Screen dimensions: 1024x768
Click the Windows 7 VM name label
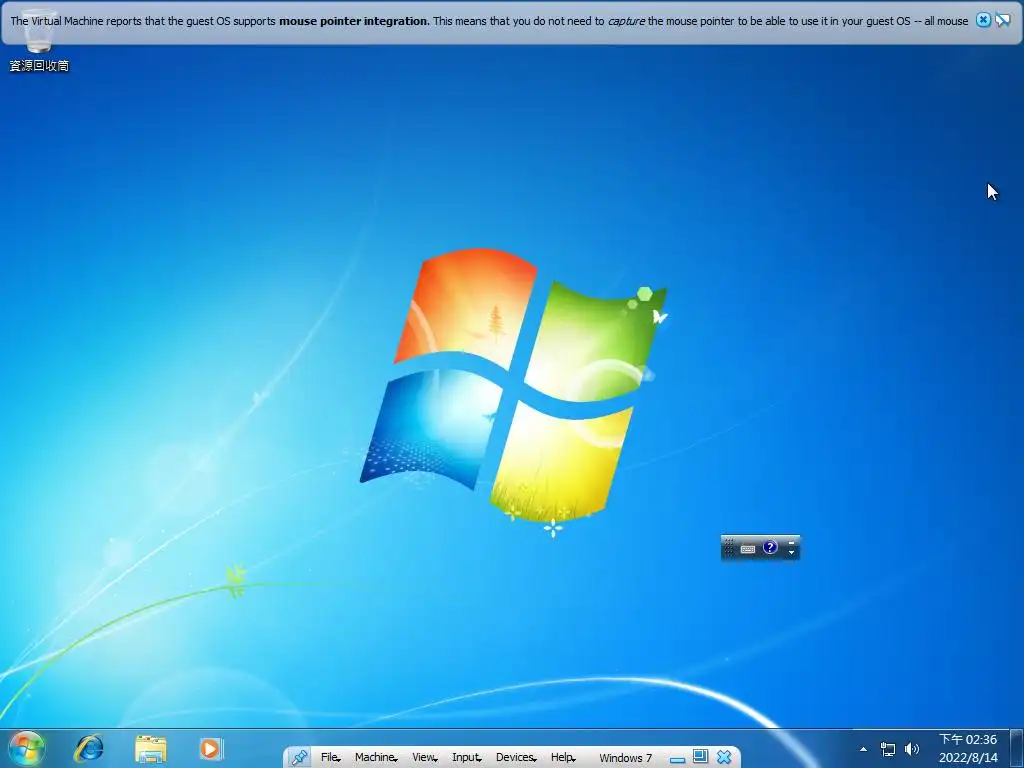tap(626, 758)
